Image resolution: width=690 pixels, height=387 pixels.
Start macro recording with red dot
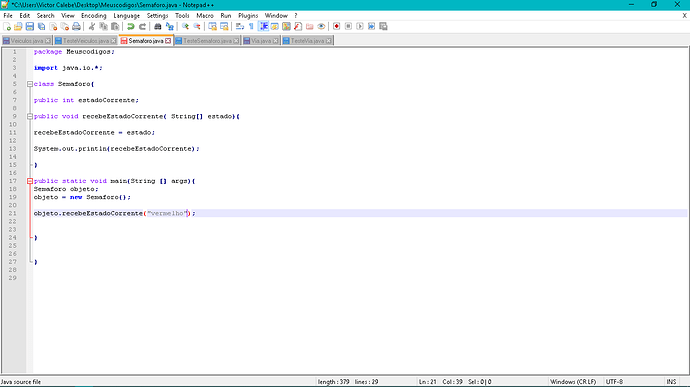337,26
